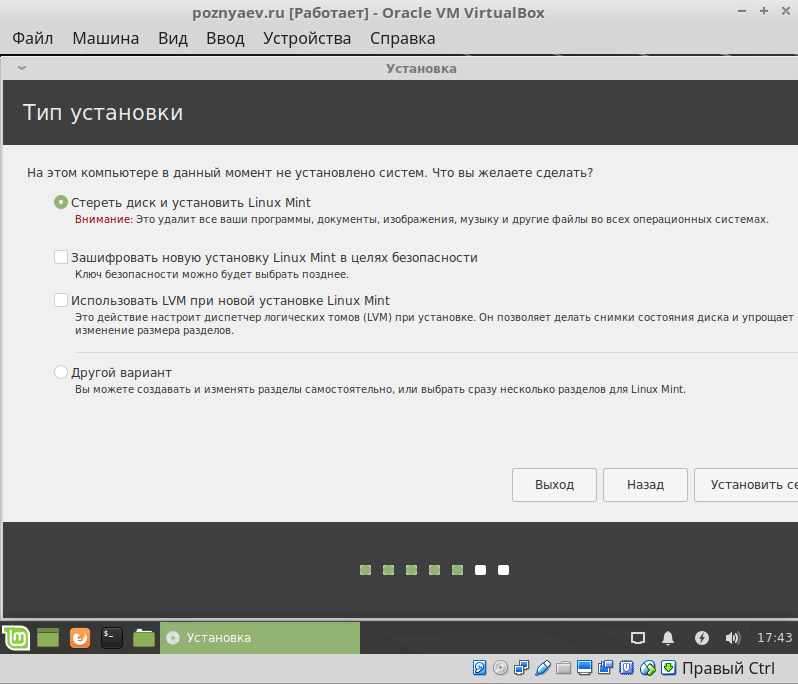Open the Машина menu

(105, 38)
